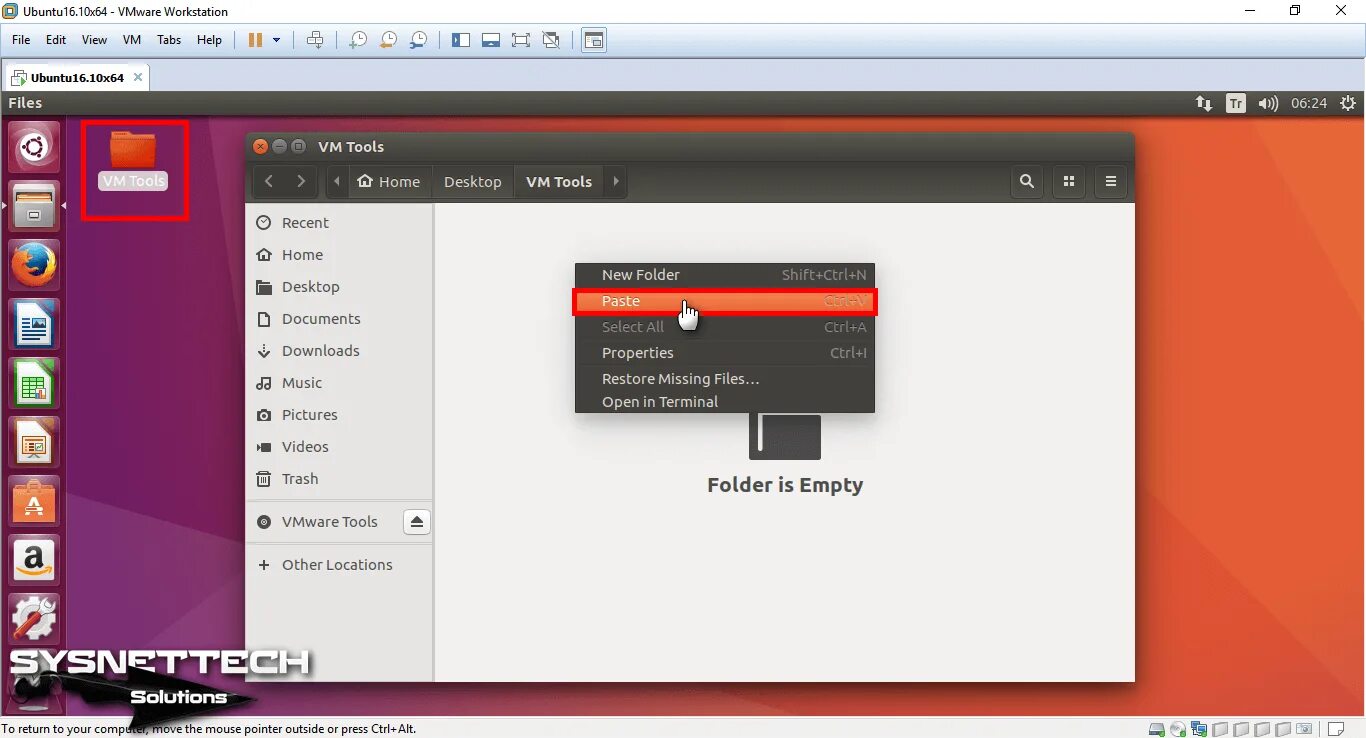Open the VMware View menu
Image resolution: width=1366 pixels, height=738 pixels.
click(x=94, y=40)
